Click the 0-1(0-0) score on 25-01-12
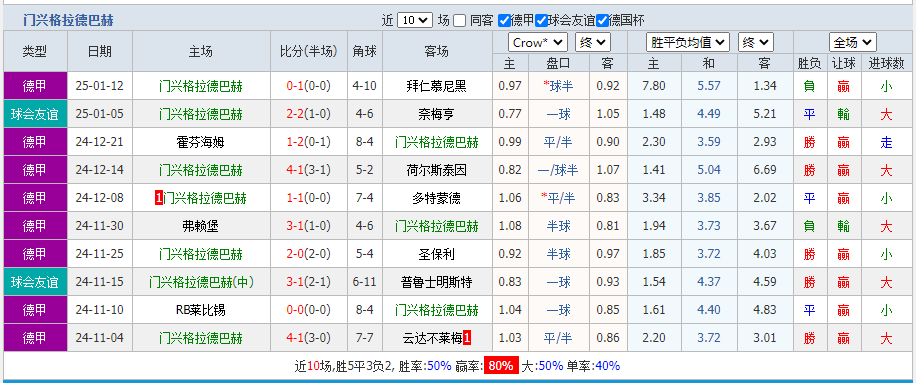 (x=308, y=86)
